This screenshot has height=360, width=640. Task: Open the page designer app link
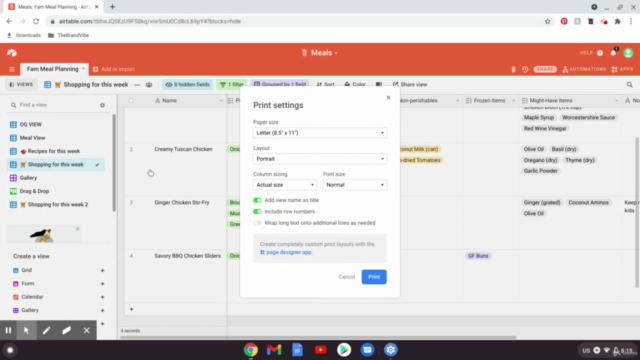[286, 252]
